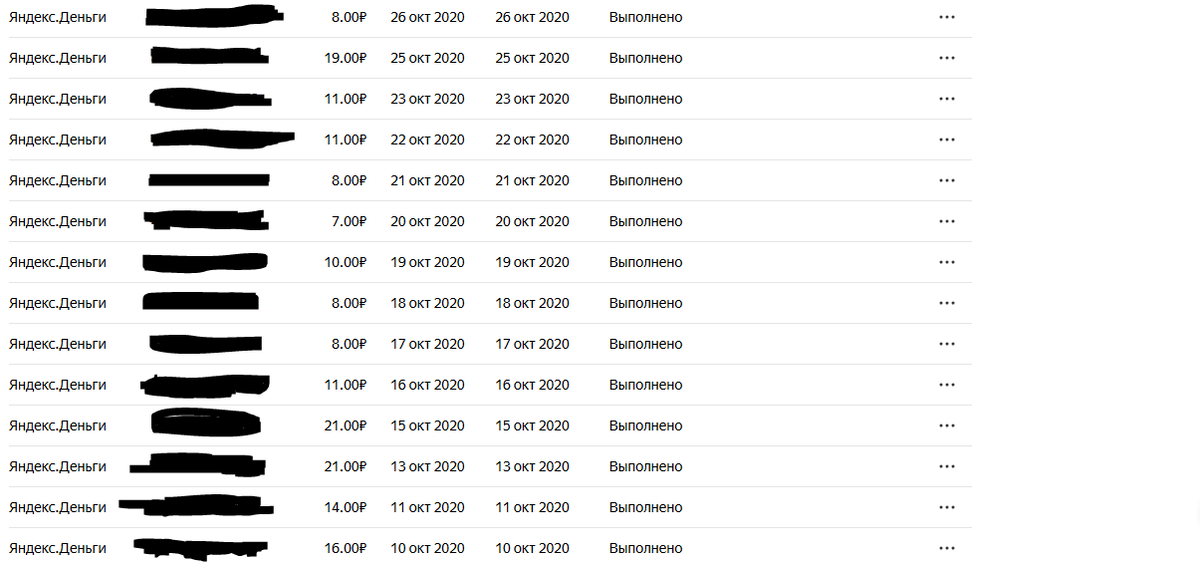Select the 16.00₽ amount in last row
Viewport: 1200px width, 563px height.
click(345, 548)
